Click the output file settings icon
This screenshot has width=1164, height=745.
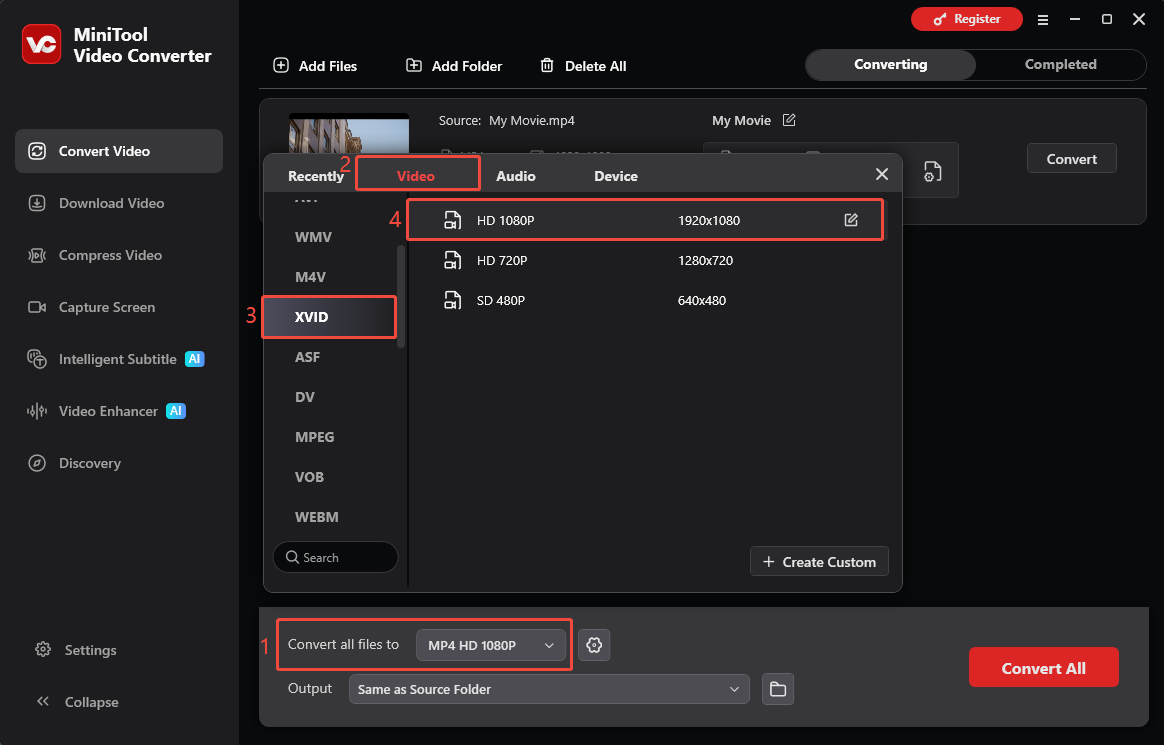point(932,171)
